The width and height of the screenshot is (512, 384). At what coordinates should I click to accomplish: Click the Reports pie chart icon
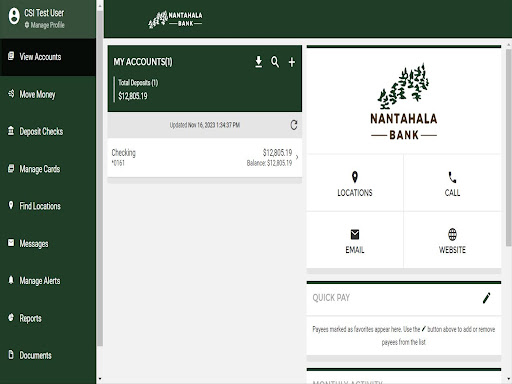(x=11, y=317)
